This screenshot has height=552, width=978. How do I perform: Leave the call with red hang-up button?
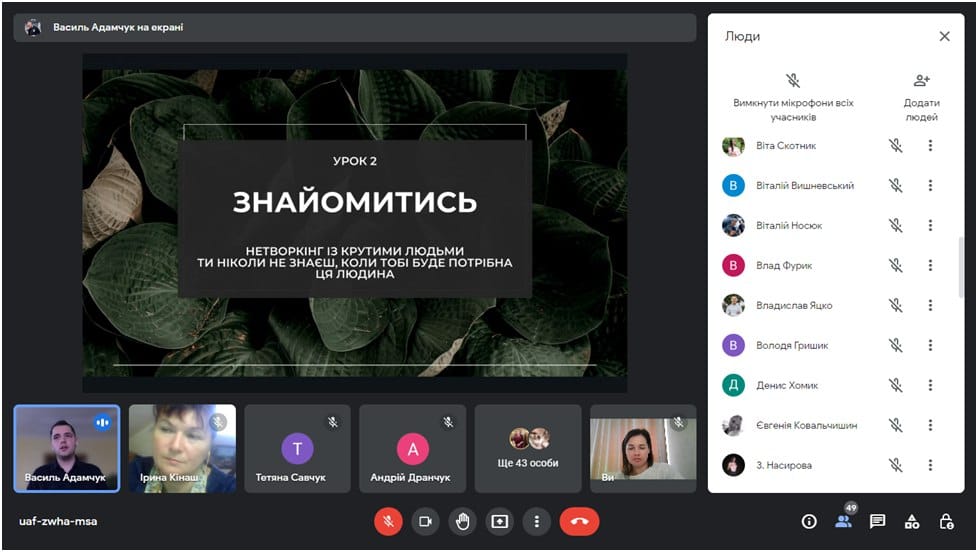(579, 521)
